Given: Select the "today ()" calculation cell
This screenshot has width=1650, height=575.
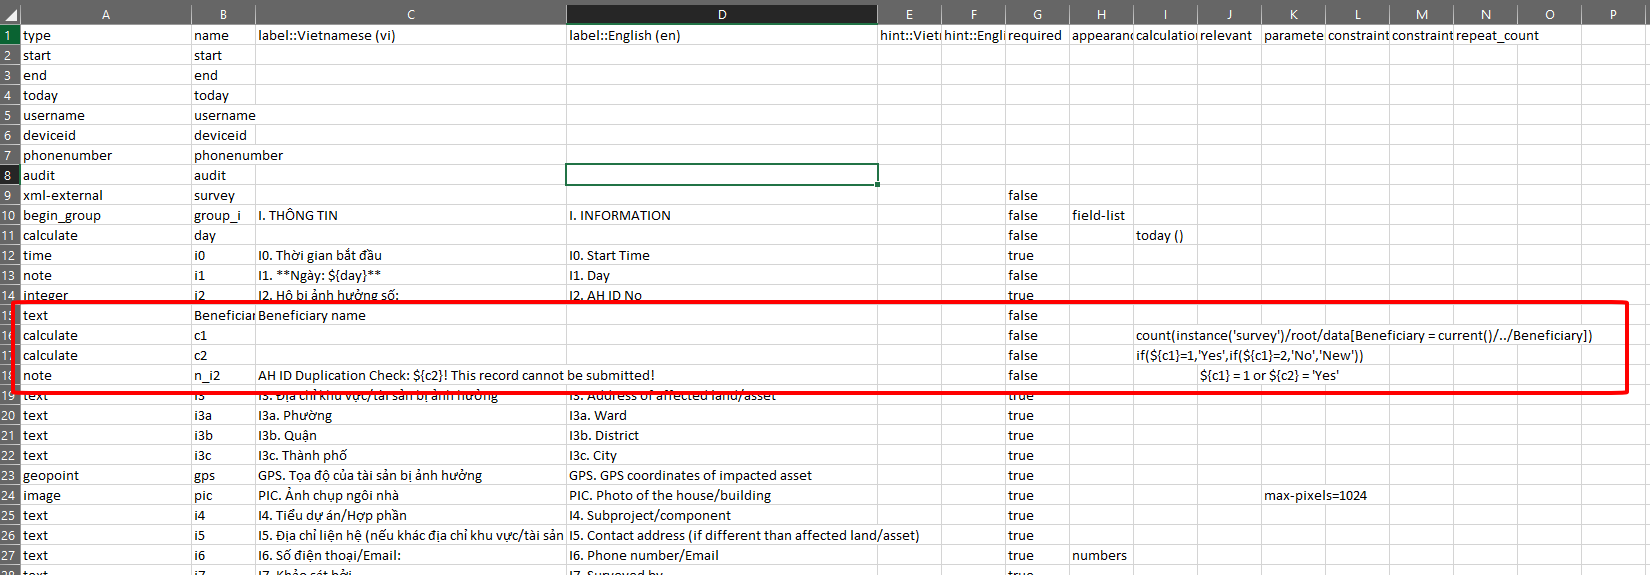Looking at the screenshot, I should pos(1160,235).
